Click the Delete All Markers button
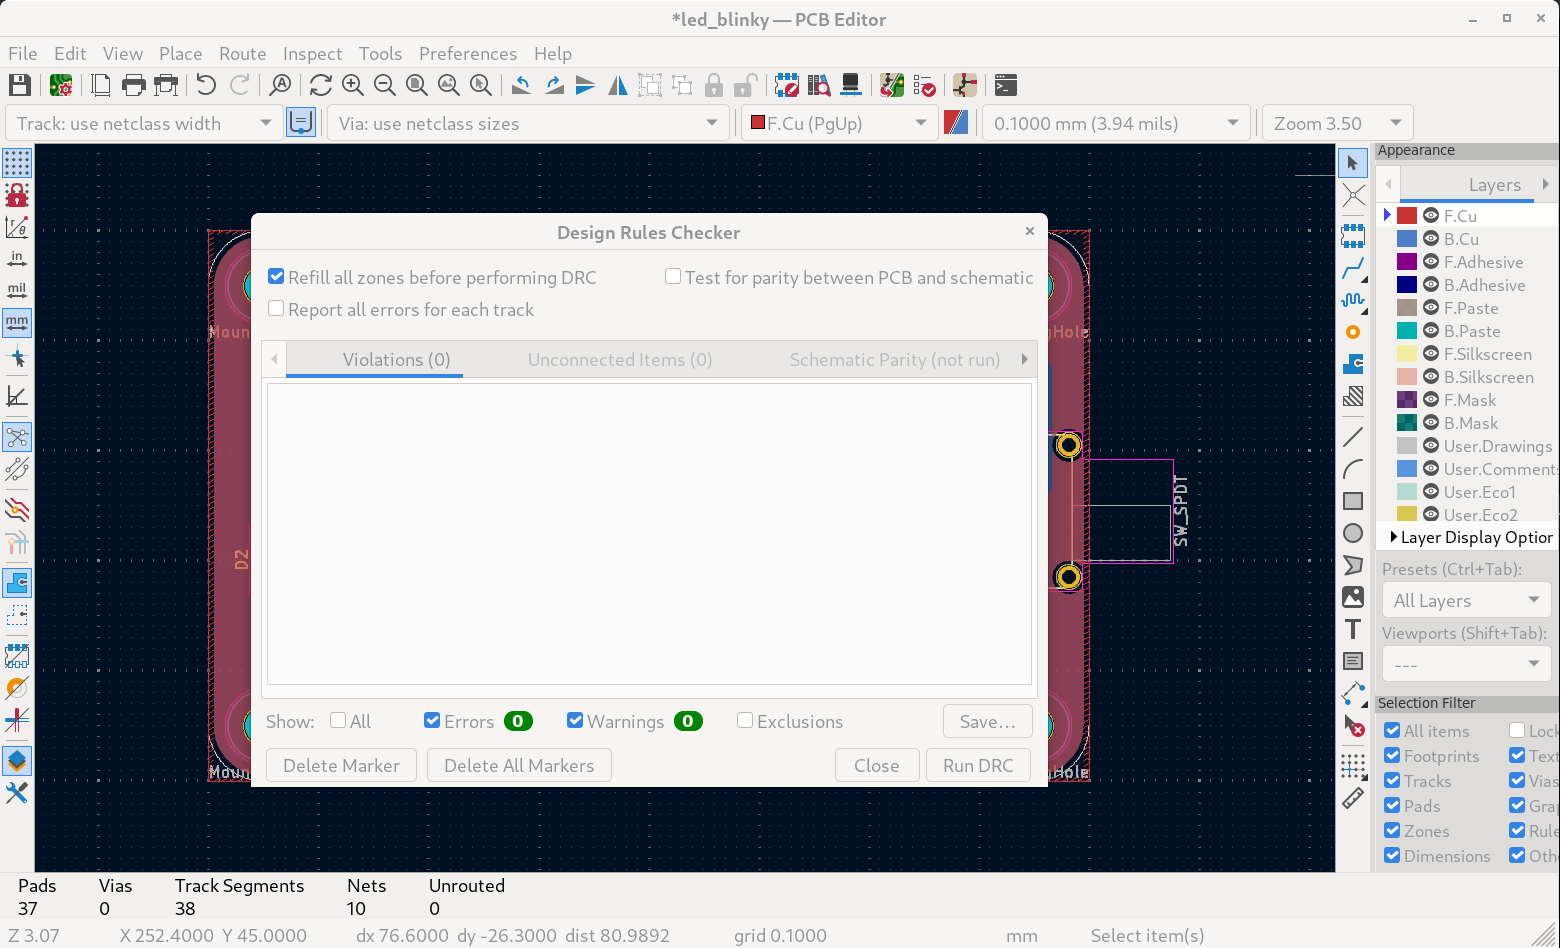 (519, 766)
